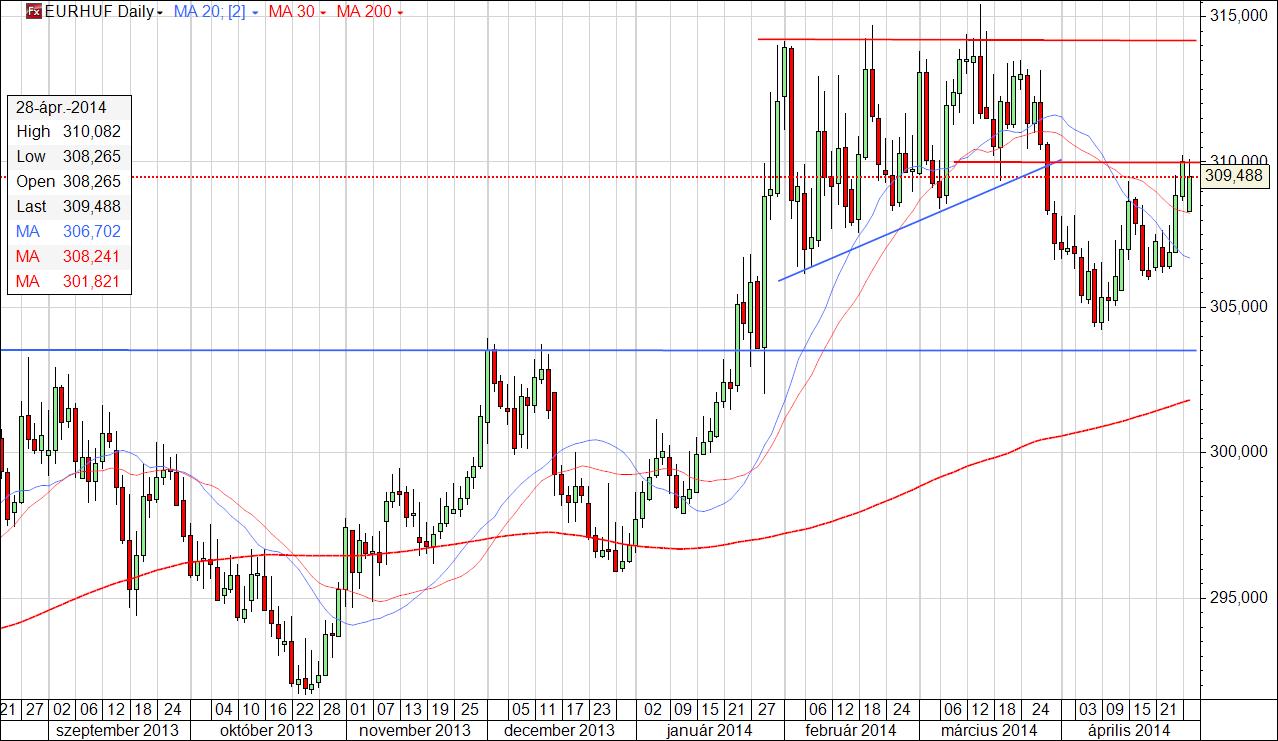The image size is (1278, 741).
Task: Click the január 2014 month label
Action: tap(709, 729)
